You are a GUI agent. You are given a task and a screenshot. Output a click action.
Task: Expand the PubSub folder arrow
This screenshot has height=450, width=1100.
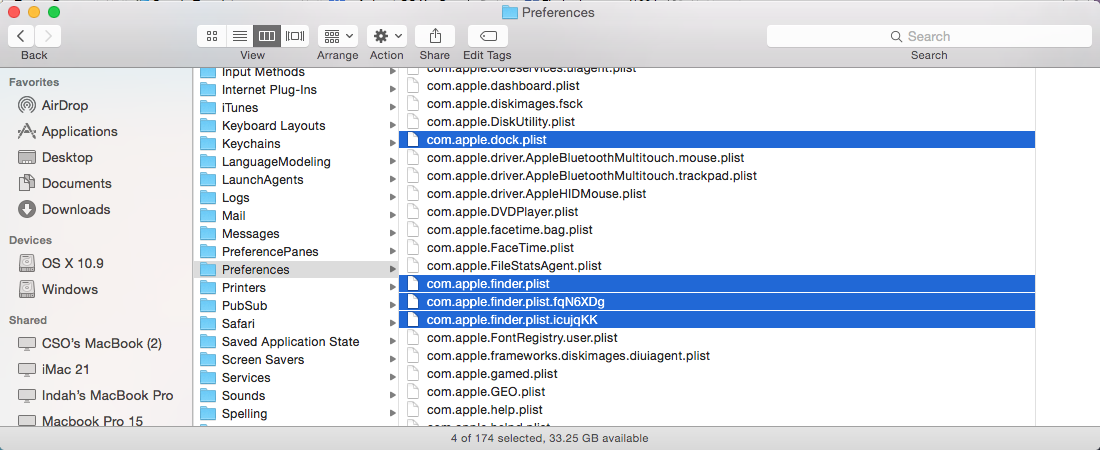tap(393, 305)
